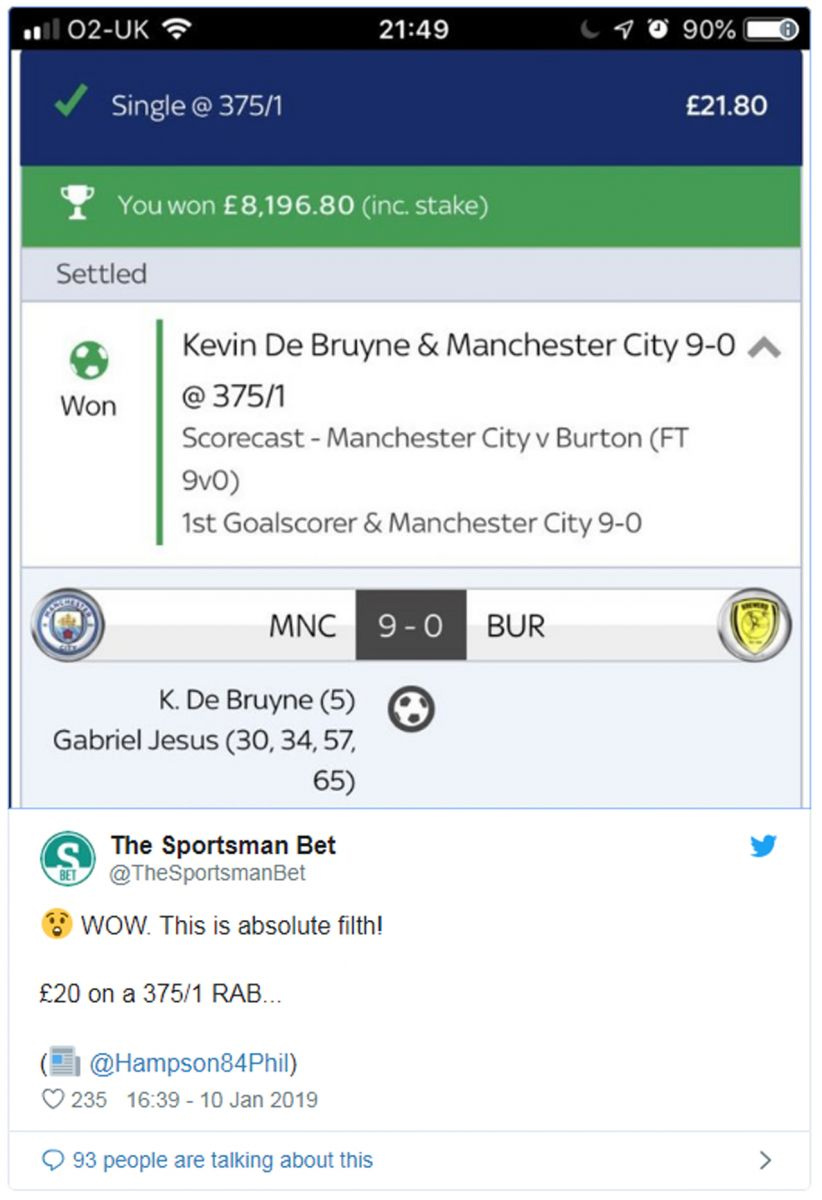Click the speech bubble replies icon
Viewport: 822px width, 1200px height.
(53, 1160)
